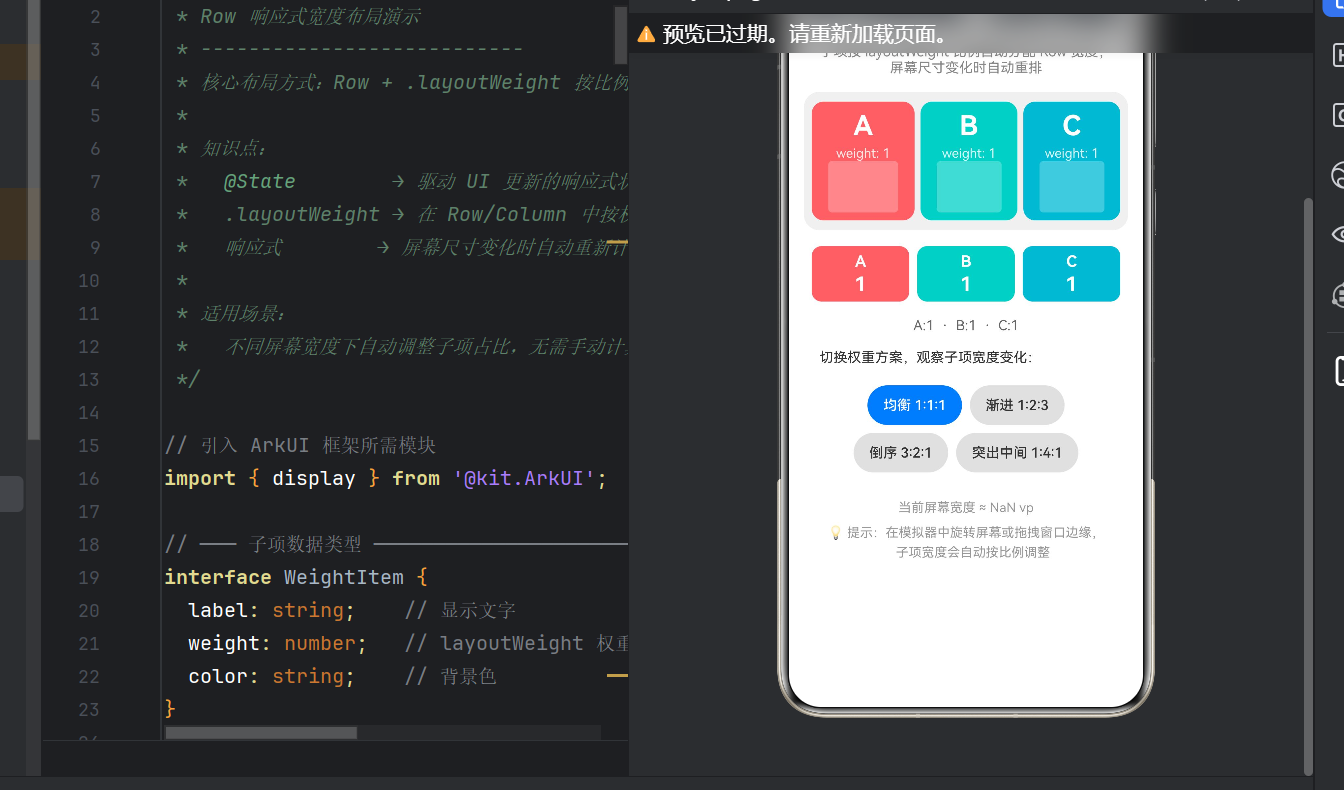
Task: Click line number 23 in the gutter
Action: coord(89,709)
